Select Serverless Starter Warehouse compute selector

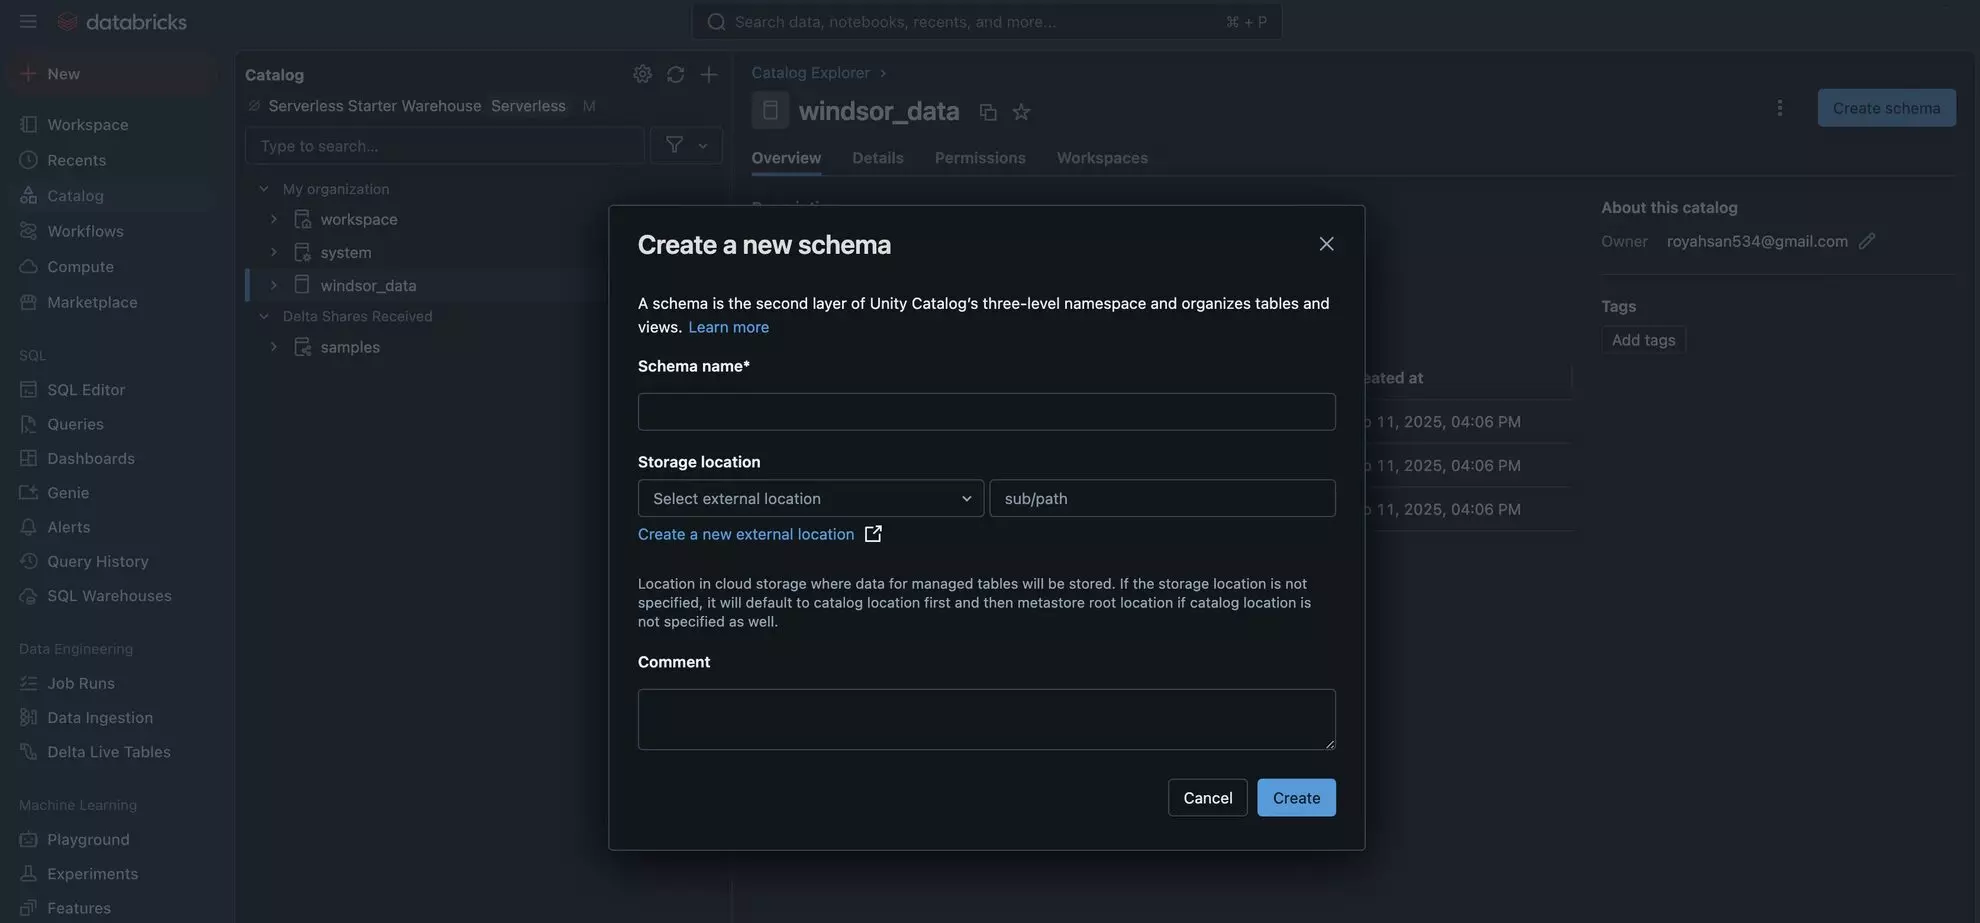pos(422,106)
